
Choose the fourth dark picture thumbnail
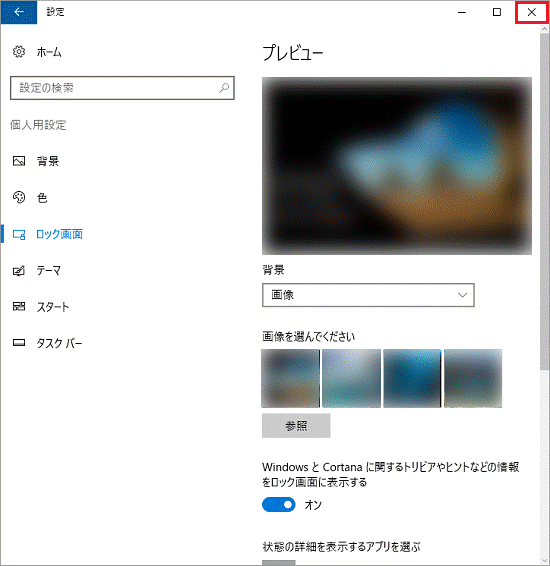click(473, 378)
